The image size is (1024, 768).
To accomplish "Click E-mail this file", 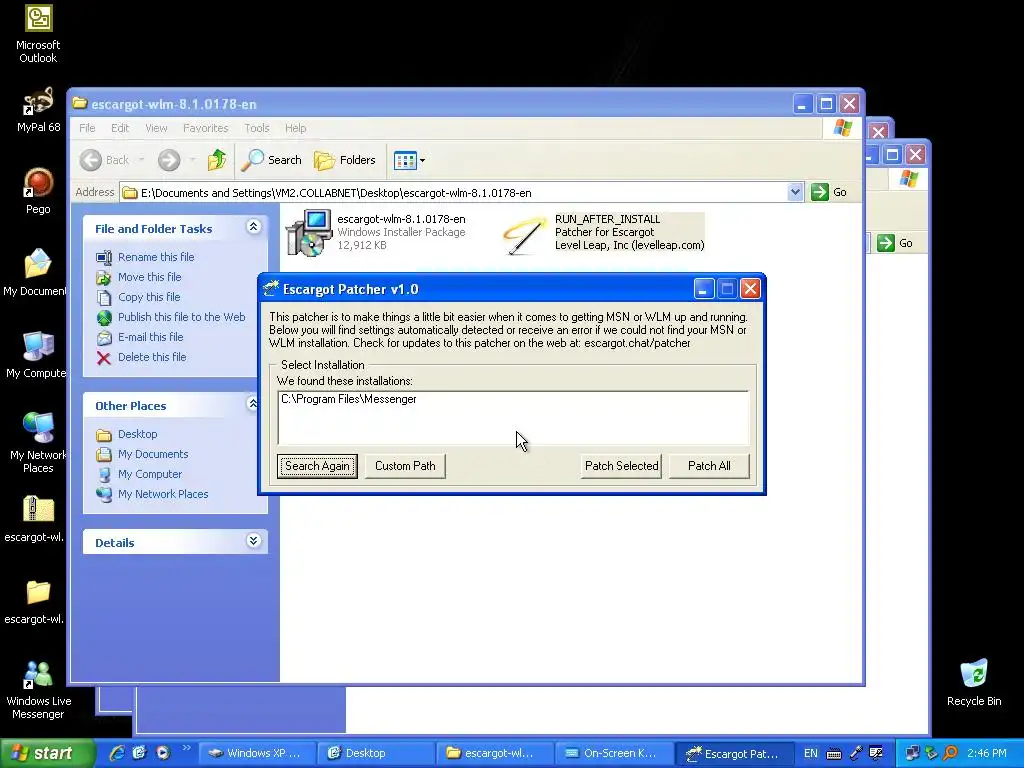I will pos(150,337).
